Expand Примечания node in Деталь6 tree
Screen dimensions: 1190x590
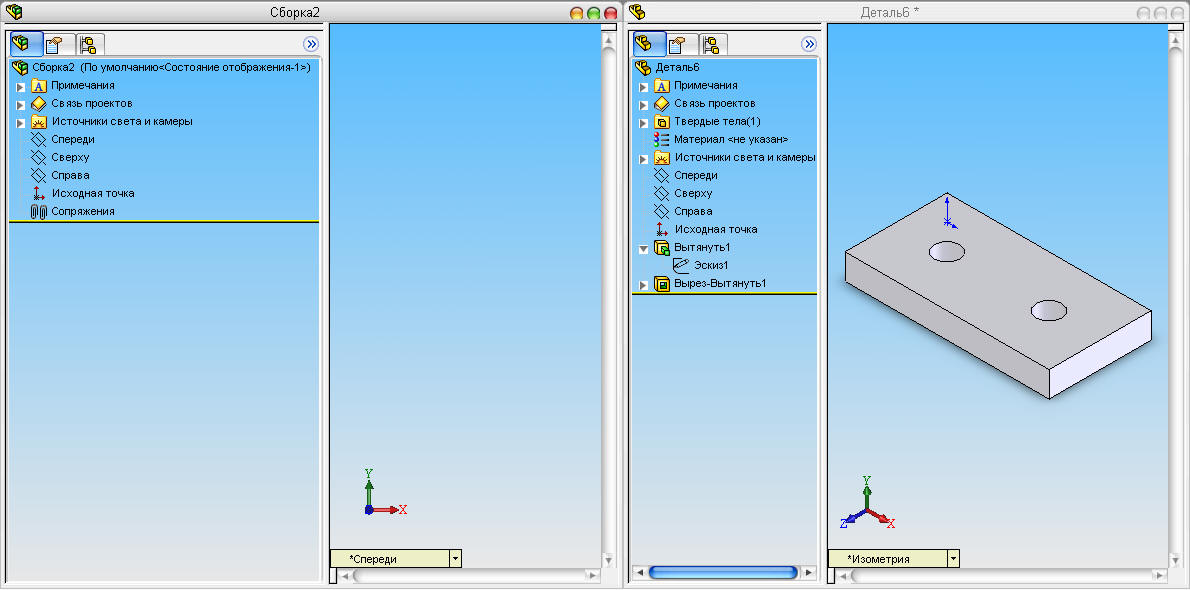pyautogui.click(x=644, y=87)
